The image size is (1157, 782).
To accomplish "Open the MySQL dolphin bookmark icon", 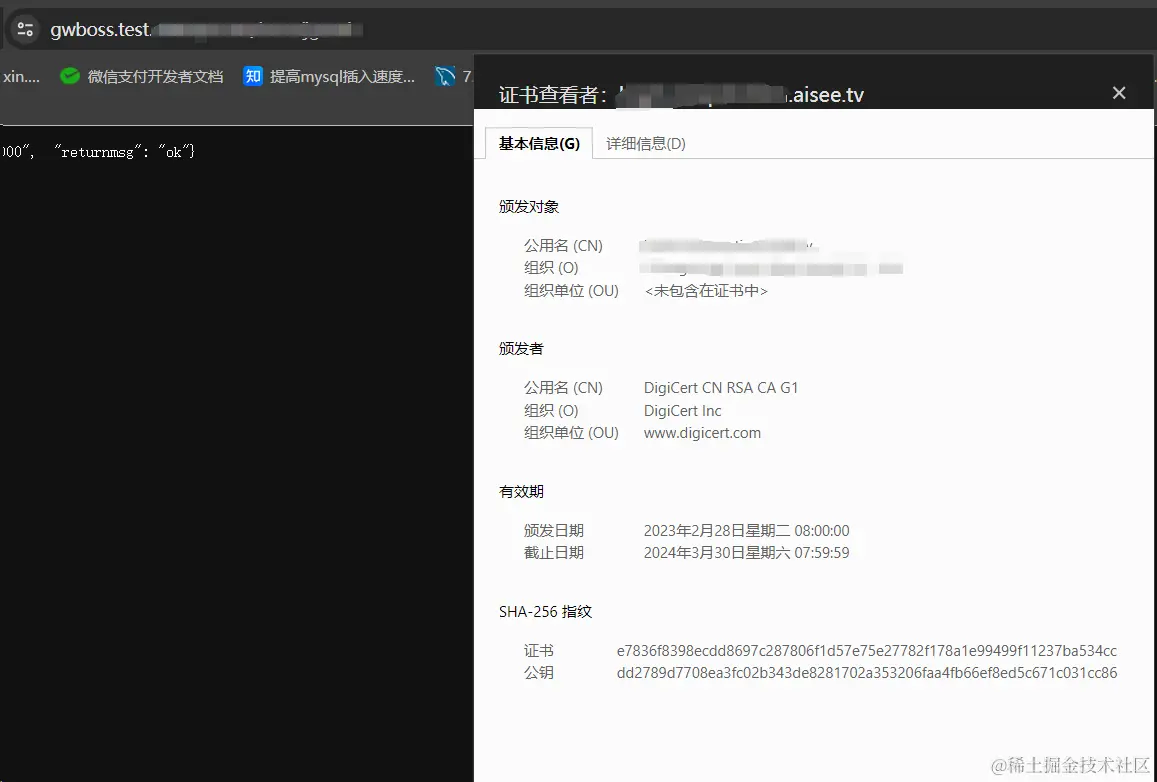I will tap(445, 76).
